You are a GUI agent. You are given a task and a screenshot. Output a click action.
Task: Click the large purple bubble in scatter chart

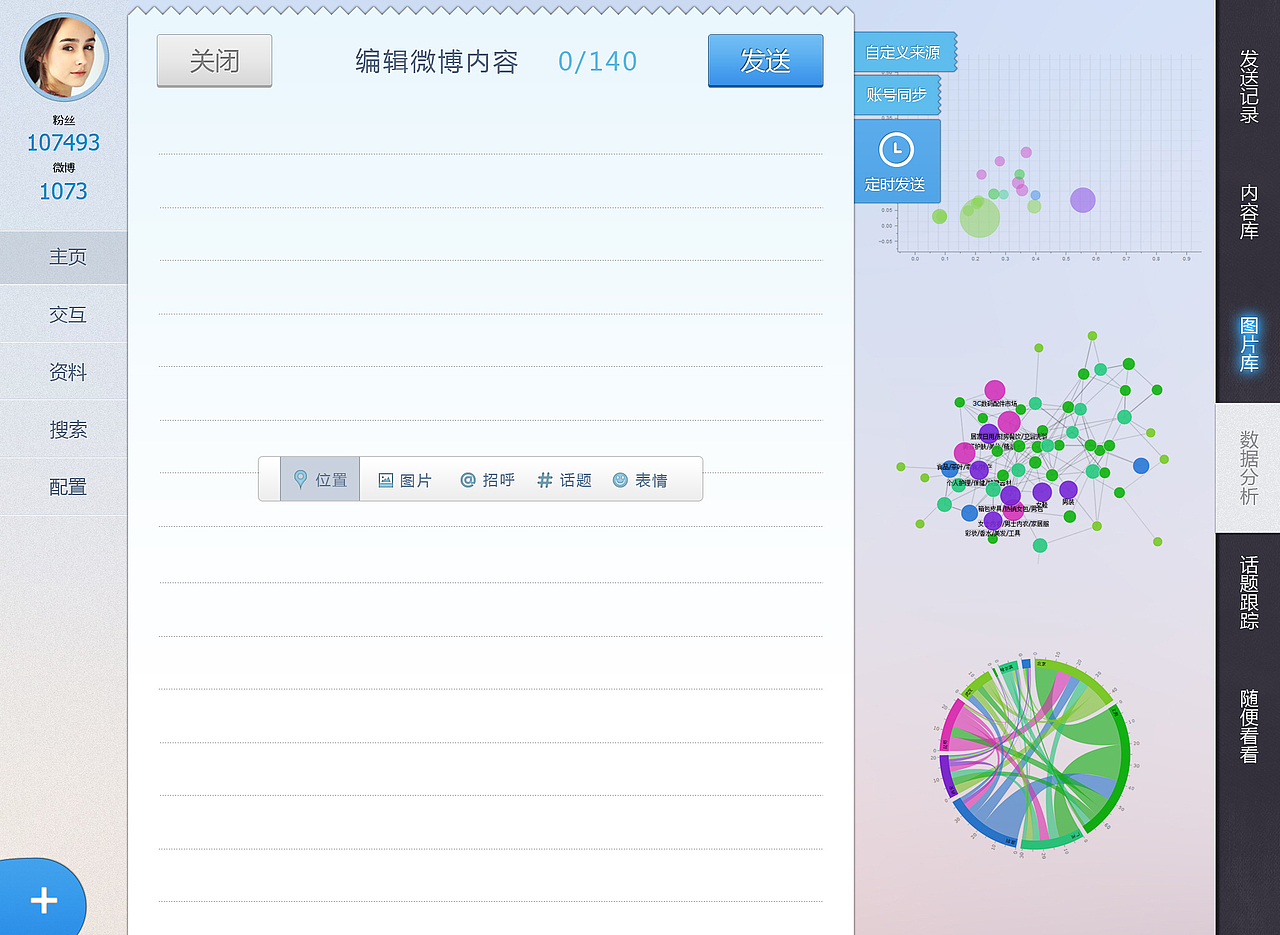point(1083,200)
